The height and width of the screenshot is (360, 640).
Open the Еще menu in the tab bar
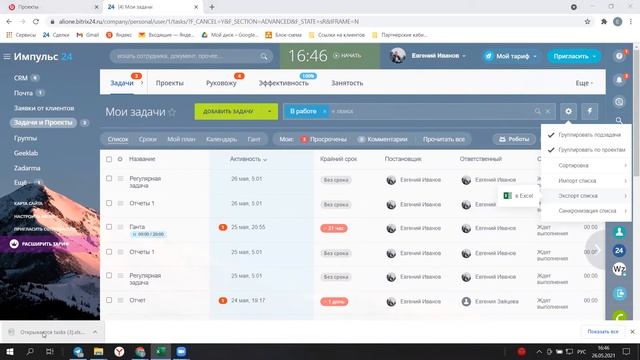pos(584,83)
